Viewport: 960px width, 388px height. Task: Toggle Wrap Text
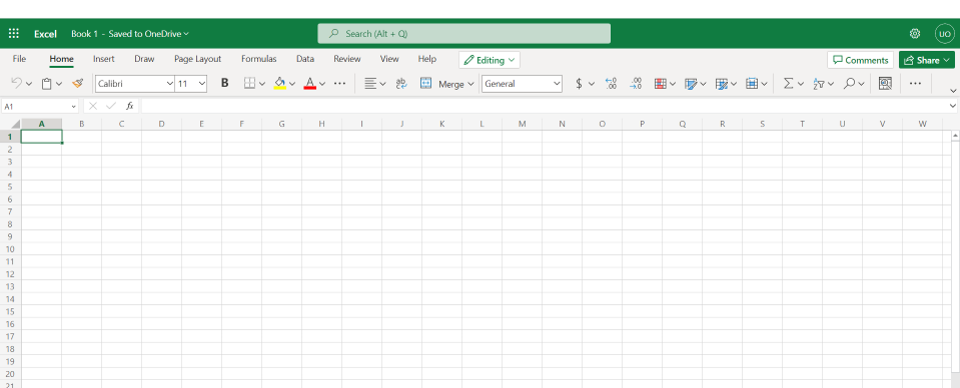coord(402,84)
